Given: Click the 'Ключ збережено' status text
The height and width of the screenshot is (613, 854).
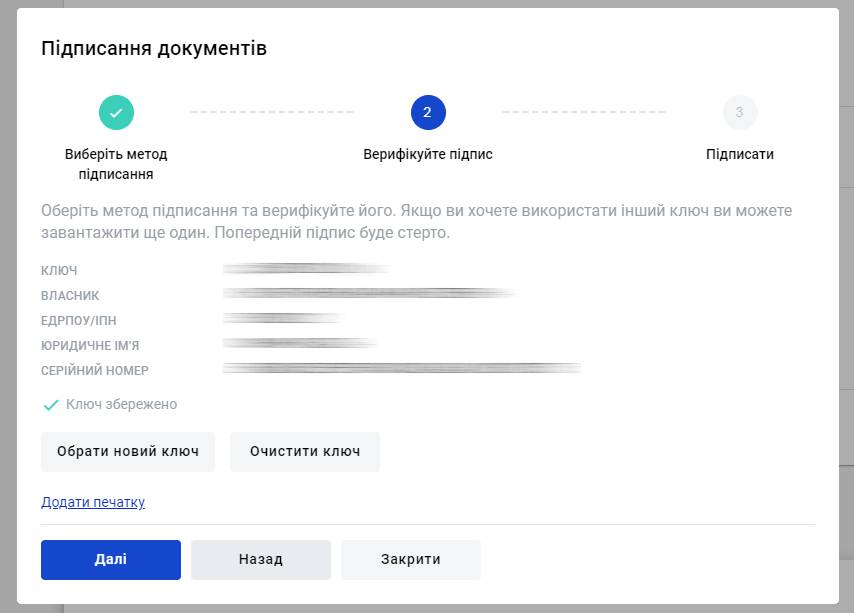Looking at the screenshot, I should tap(121, 405).
